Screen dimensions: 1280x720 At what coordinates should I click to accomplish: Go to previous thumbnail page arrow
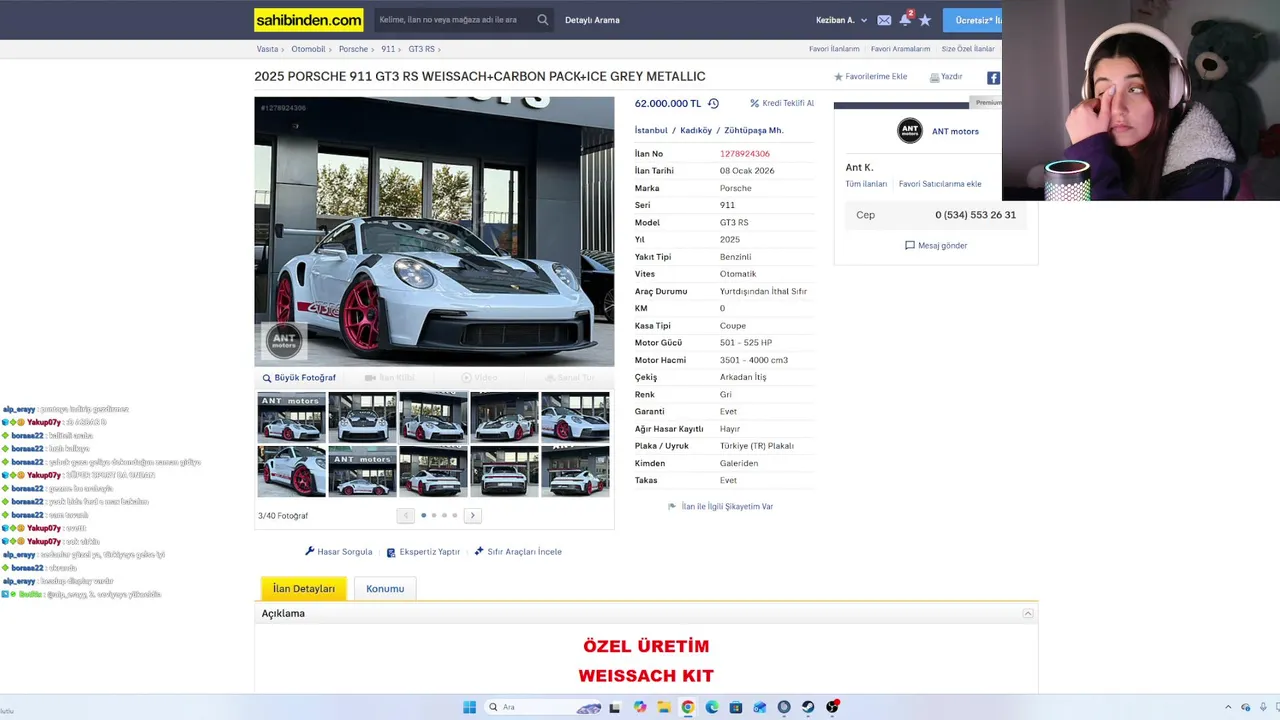[x=405, y=515]
